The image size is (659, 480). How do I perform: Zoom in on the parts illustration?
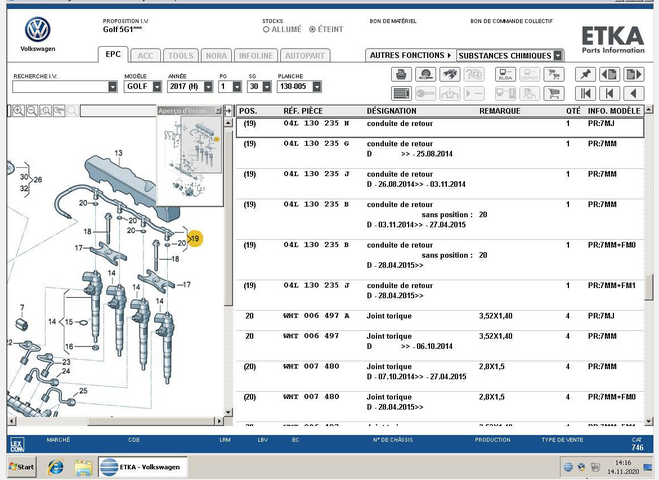(x=18, y=111)
